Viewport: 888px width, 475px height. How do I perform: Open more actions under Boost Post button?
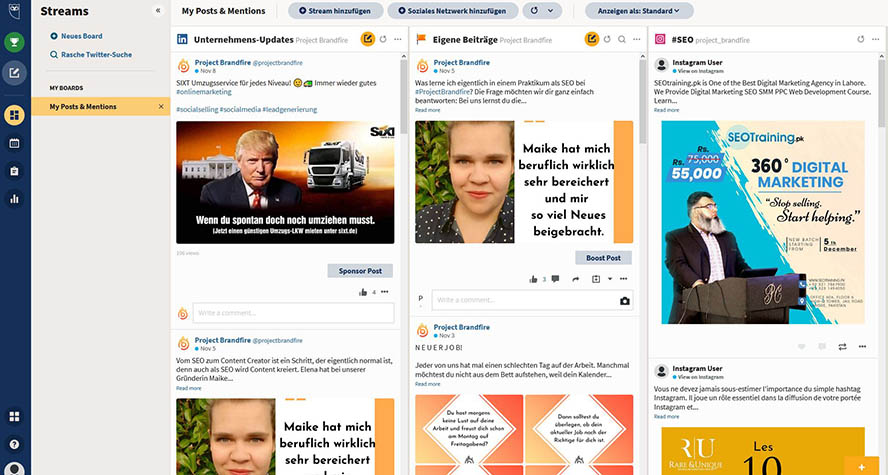pyautogui.click(x=624, y=279)
